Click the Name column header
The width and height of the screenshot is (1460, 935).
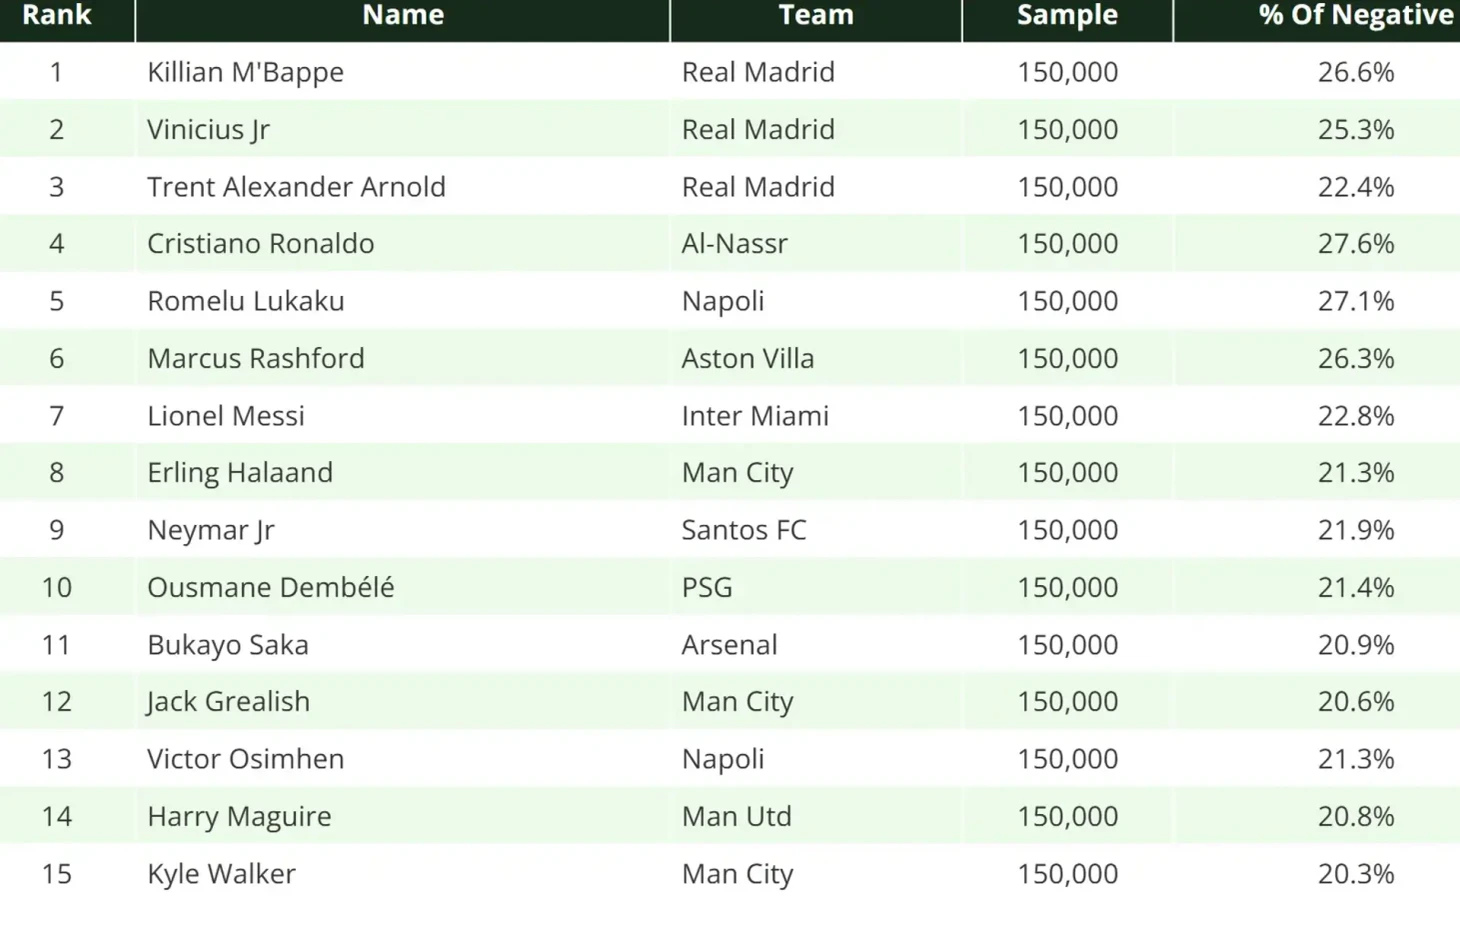coord(403,16)
